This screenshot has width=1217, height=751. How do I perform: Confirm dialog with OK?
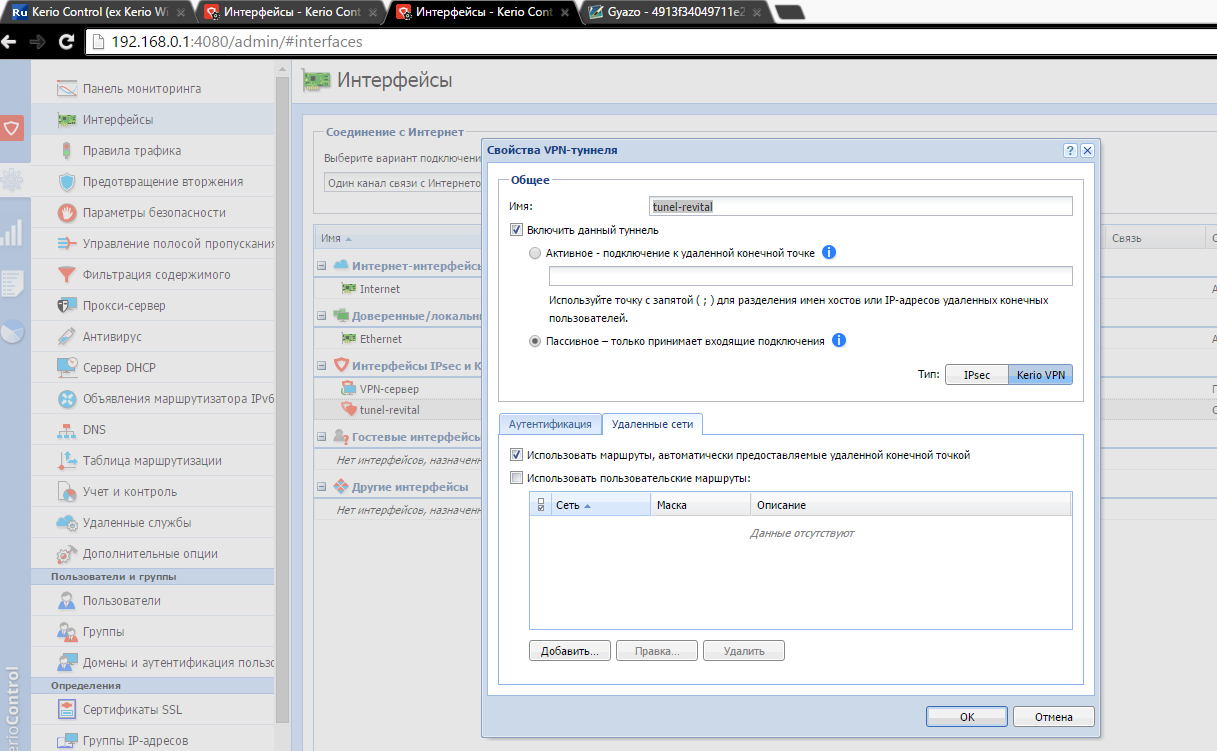[967, 717]
